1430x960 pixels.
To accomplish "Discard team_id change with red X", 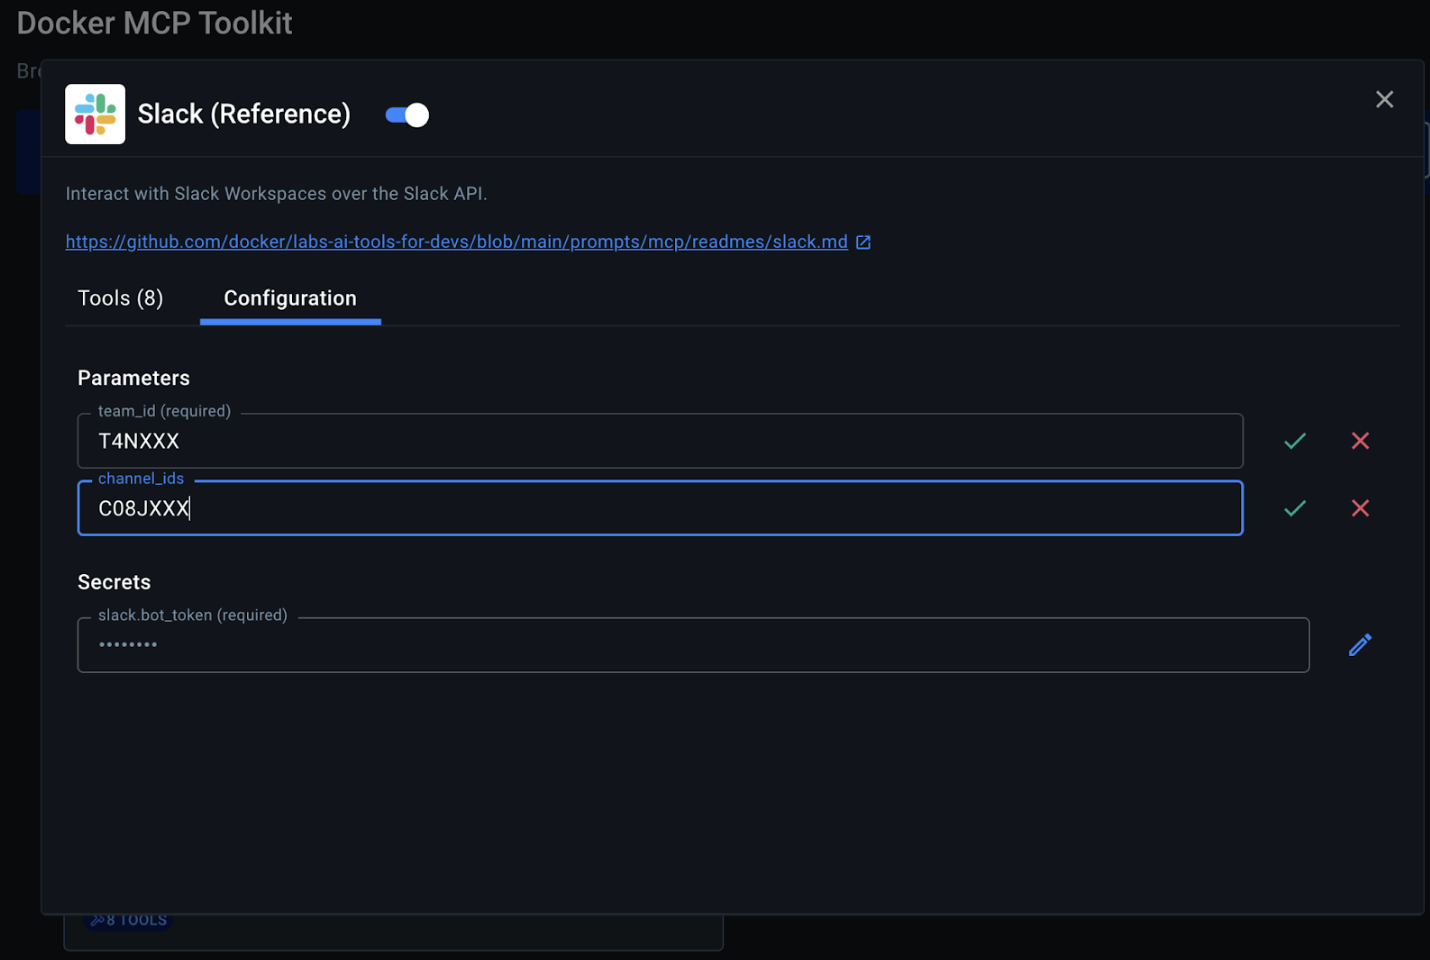I will coord(1360,441).
